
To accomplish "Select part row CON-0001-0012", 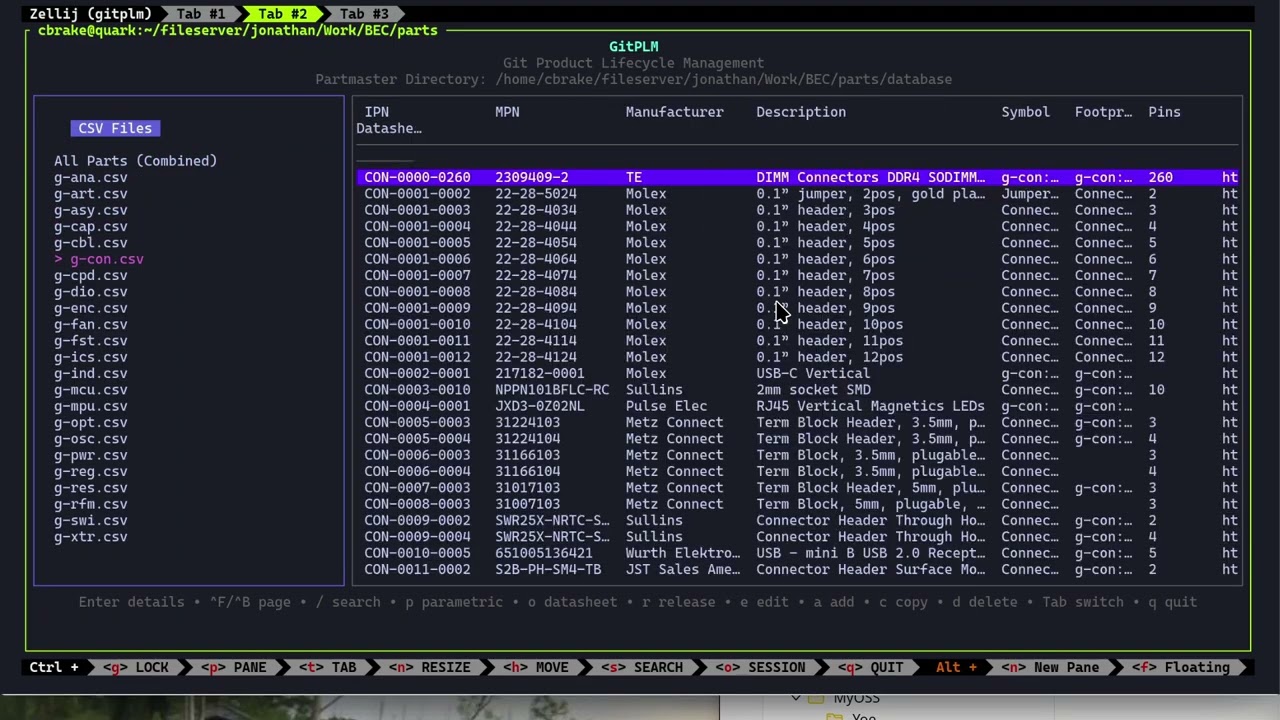I will tap(797, 357).
